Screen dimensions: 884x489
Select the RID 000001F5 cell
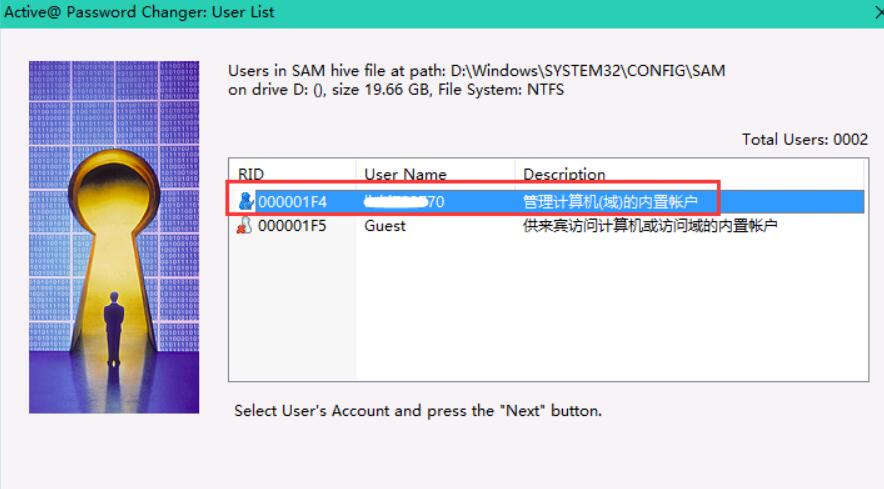pos(292,226)
